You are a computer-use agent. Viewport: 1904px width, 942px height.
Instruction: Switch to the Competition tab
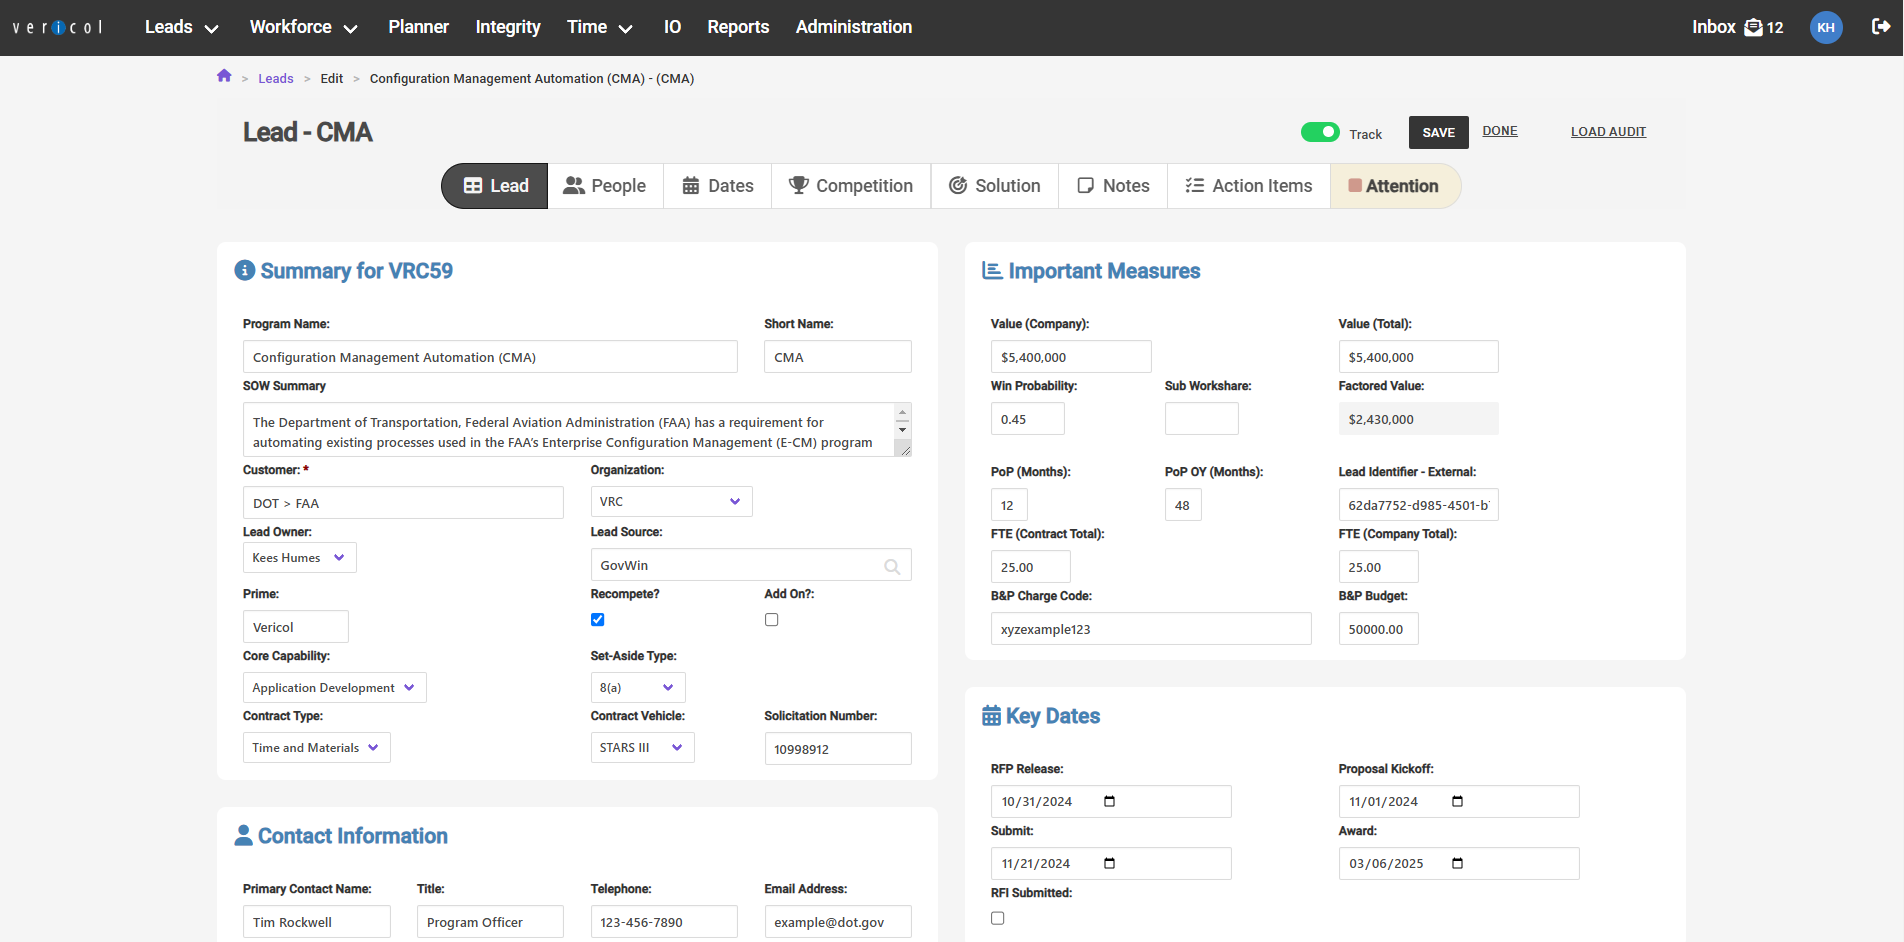[x=851, y=186]
